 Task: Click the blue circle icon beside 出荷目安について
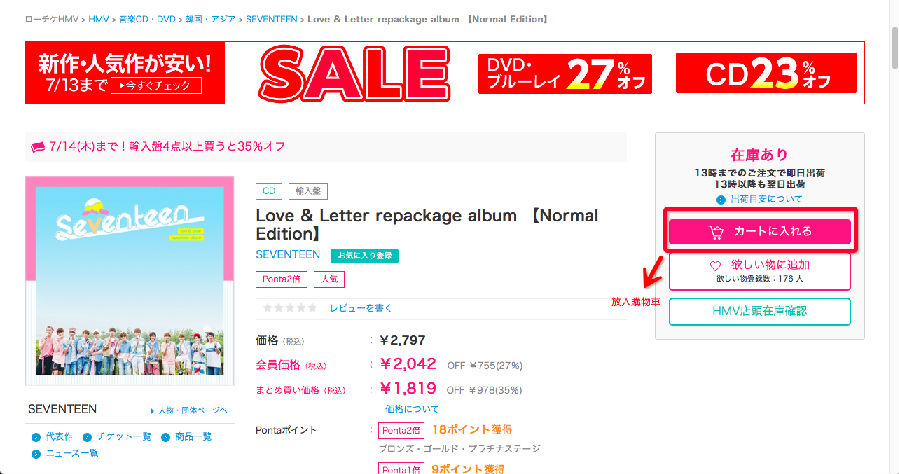pyautogui.click(x=721, y=199)
